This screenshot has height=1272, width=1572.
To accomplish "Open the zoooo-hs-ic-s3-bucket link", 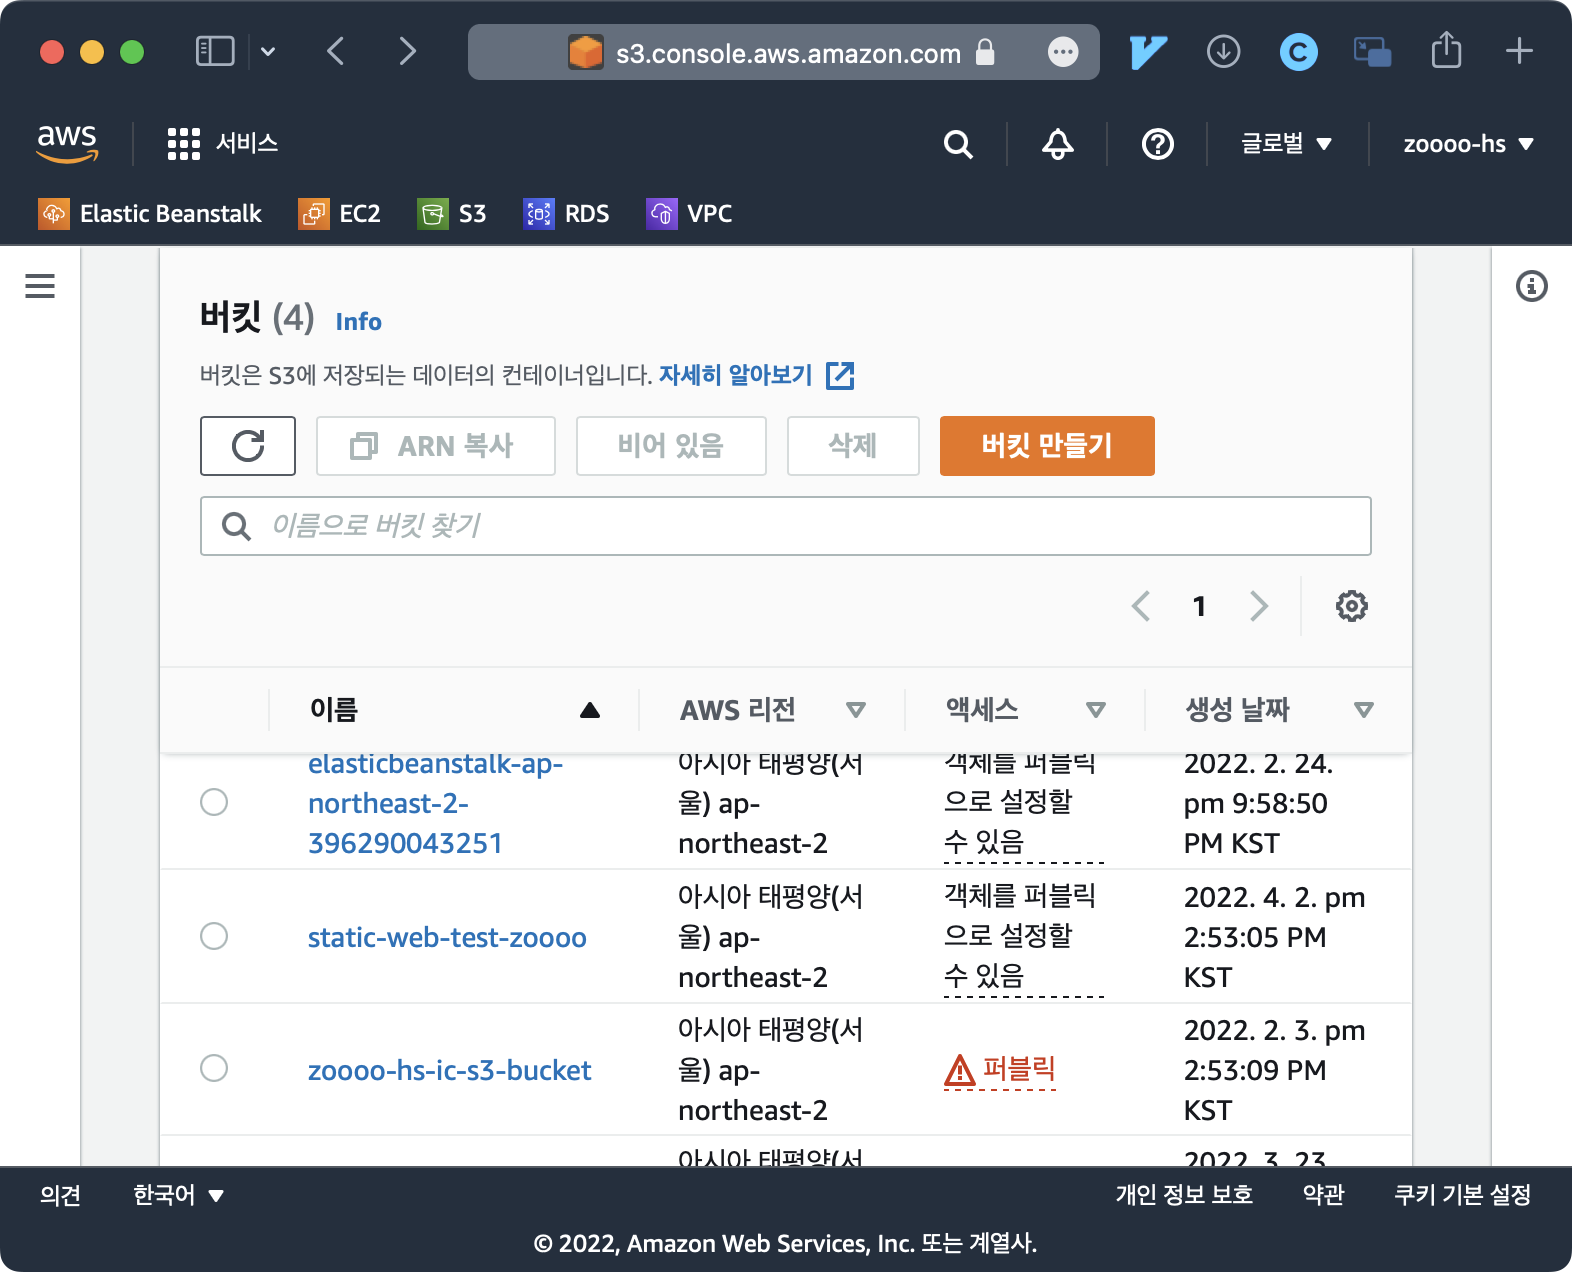I will click(449, 1071).
